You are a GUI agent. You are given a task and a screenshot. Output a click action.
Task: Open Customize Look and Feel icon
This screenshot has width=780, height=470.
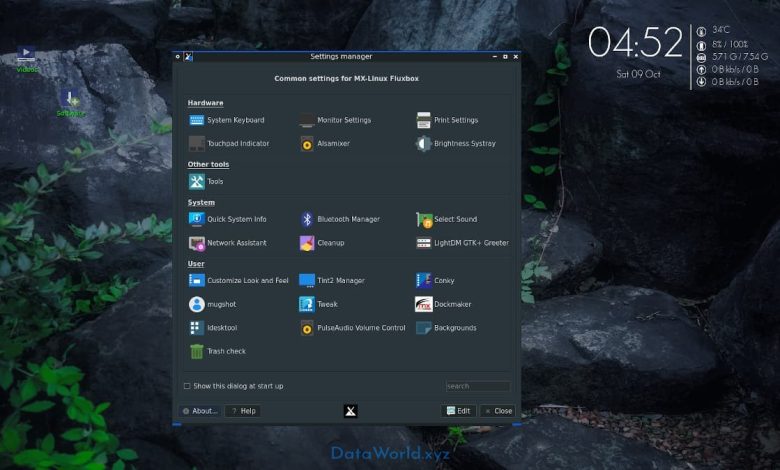pyautogui.click(x=196, y=281)
